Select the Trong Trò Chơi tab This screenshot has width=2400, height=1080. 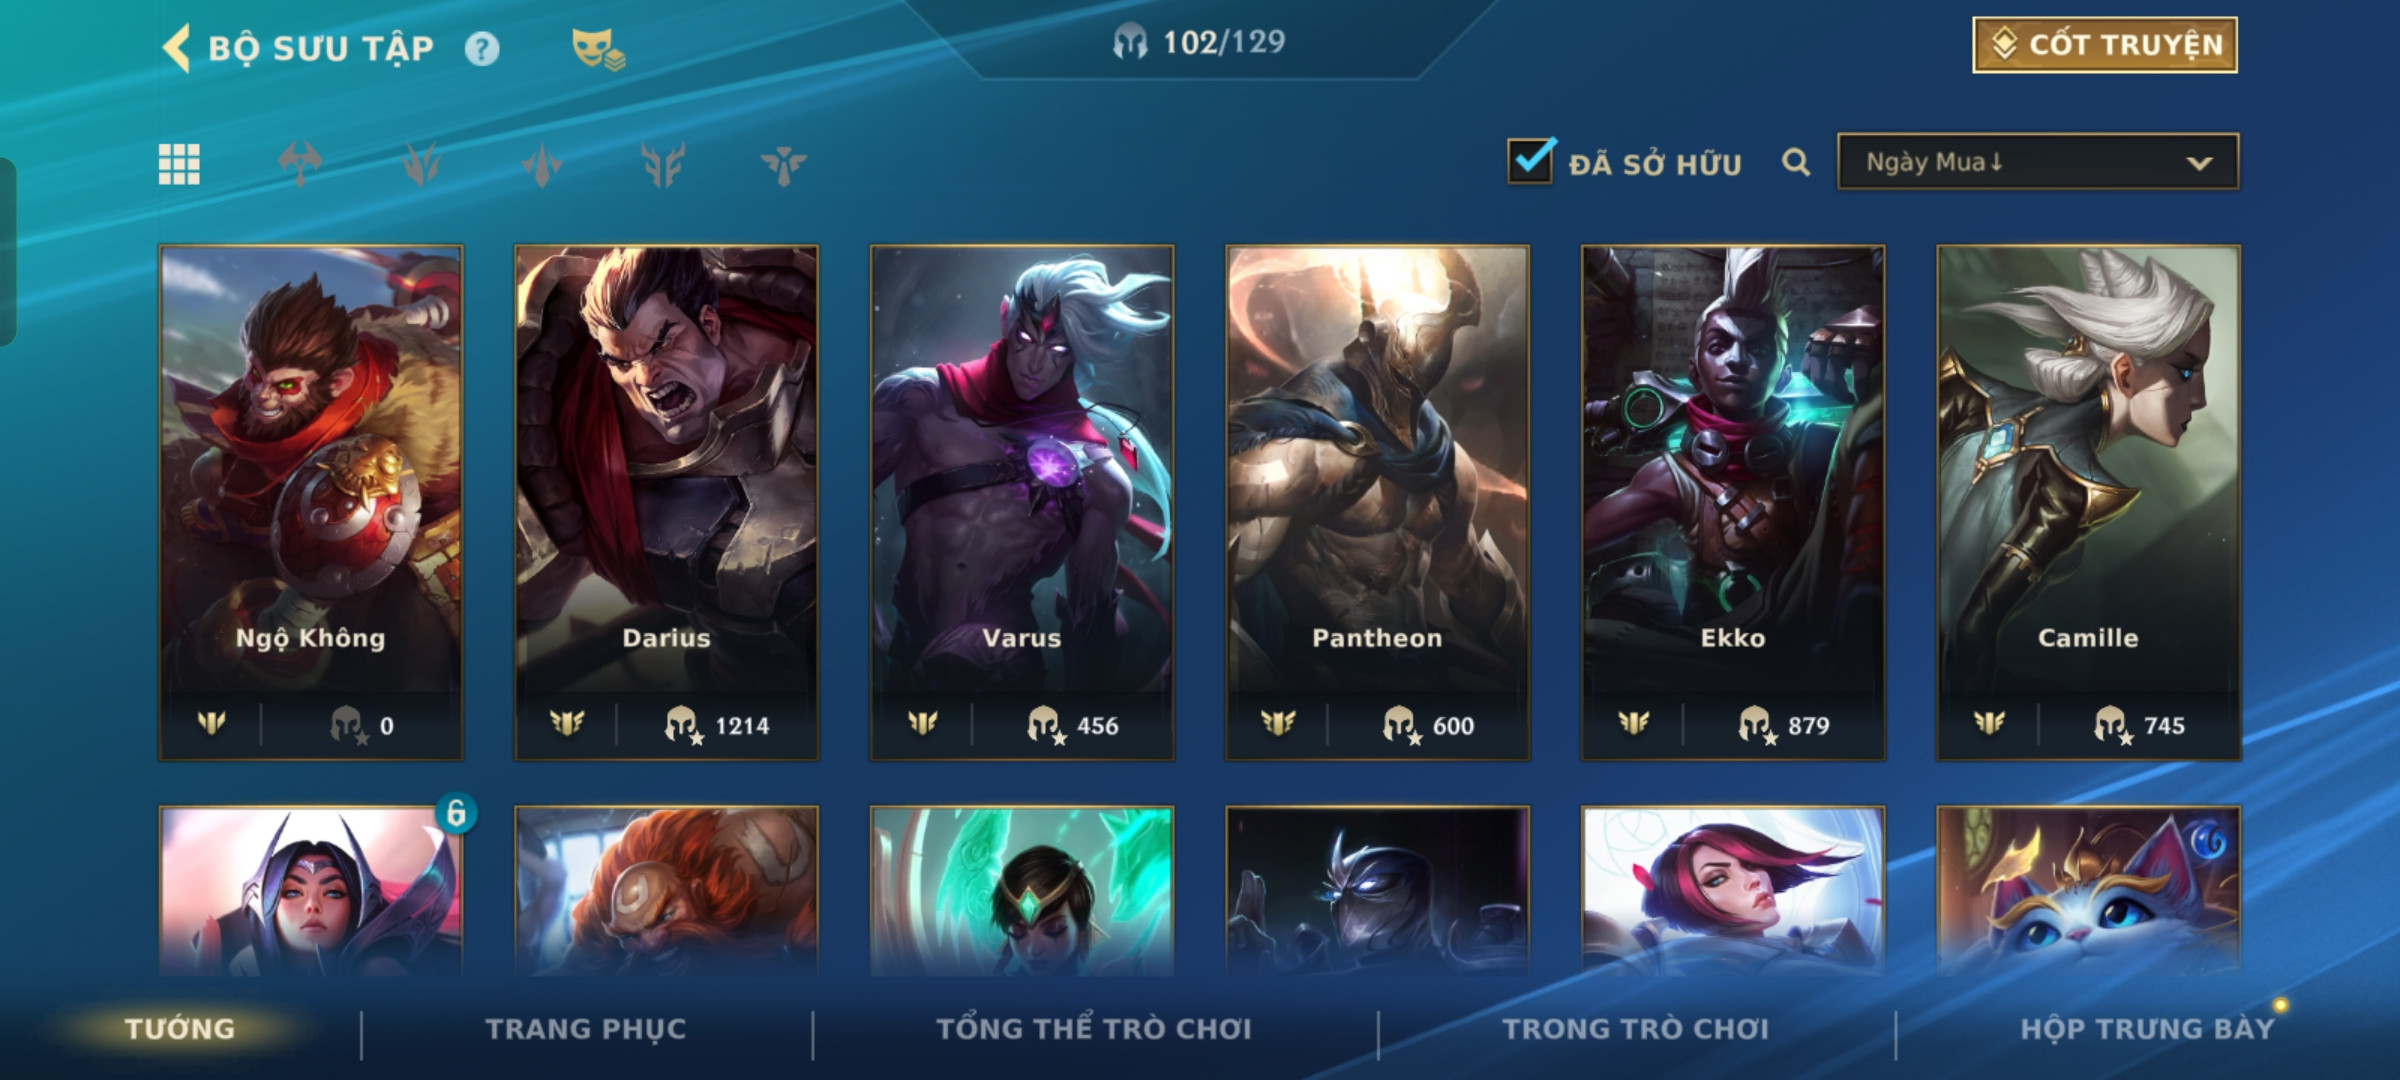1636,1029
